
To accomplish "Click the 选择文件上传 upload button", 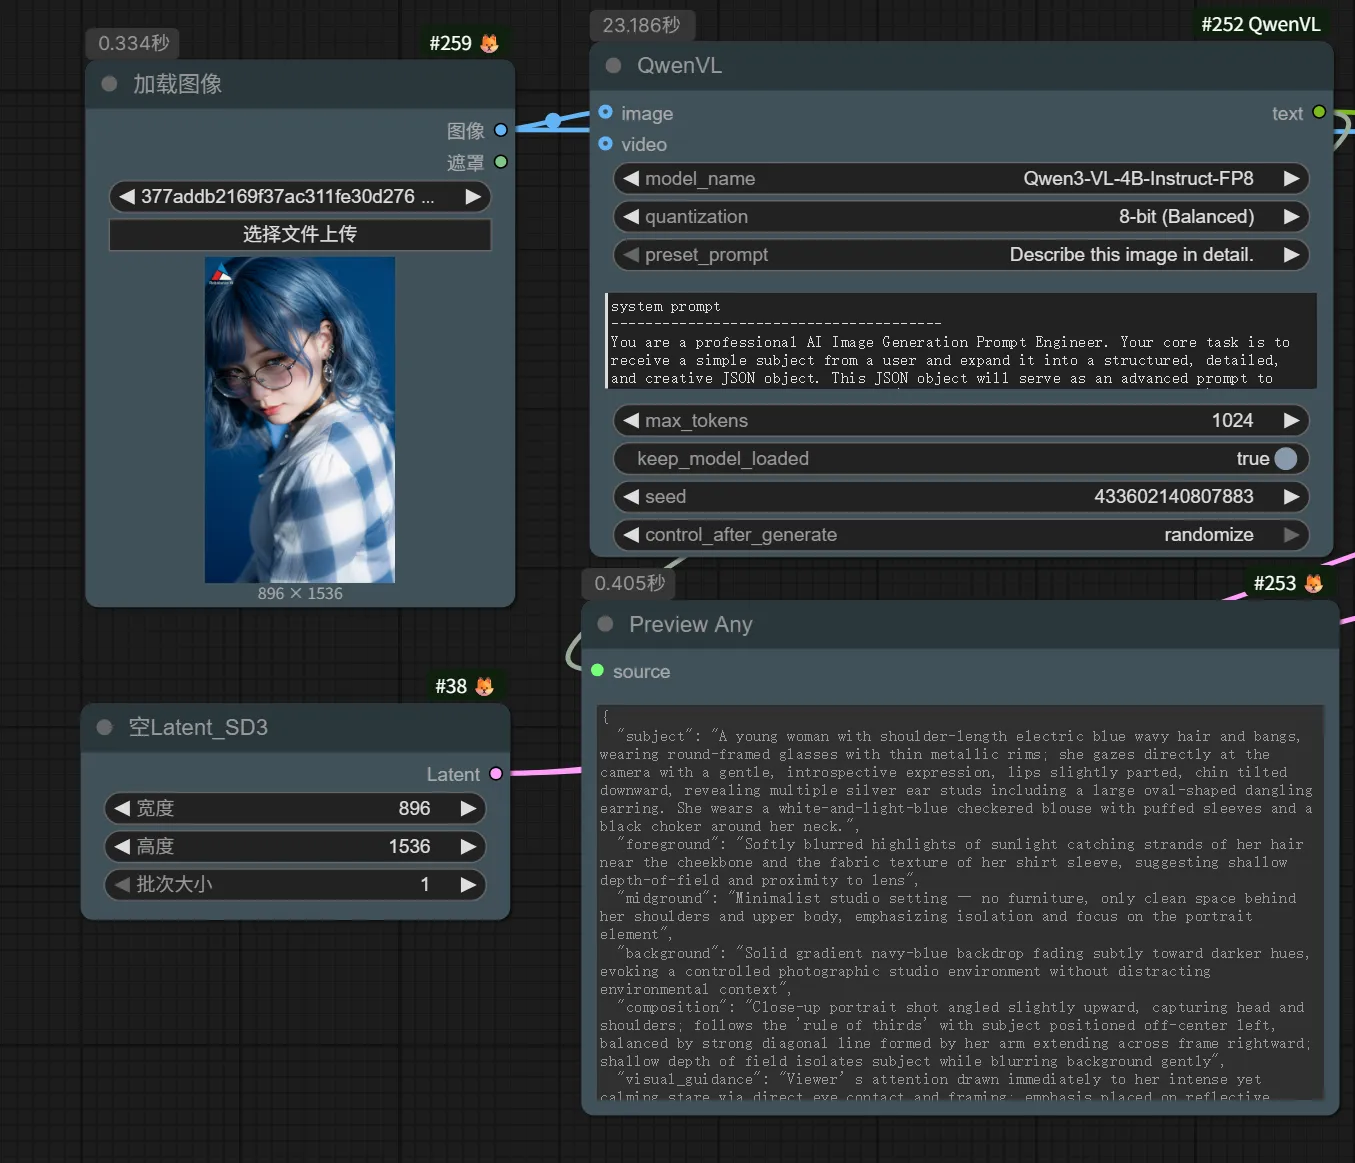I will [x=300, y=234].
